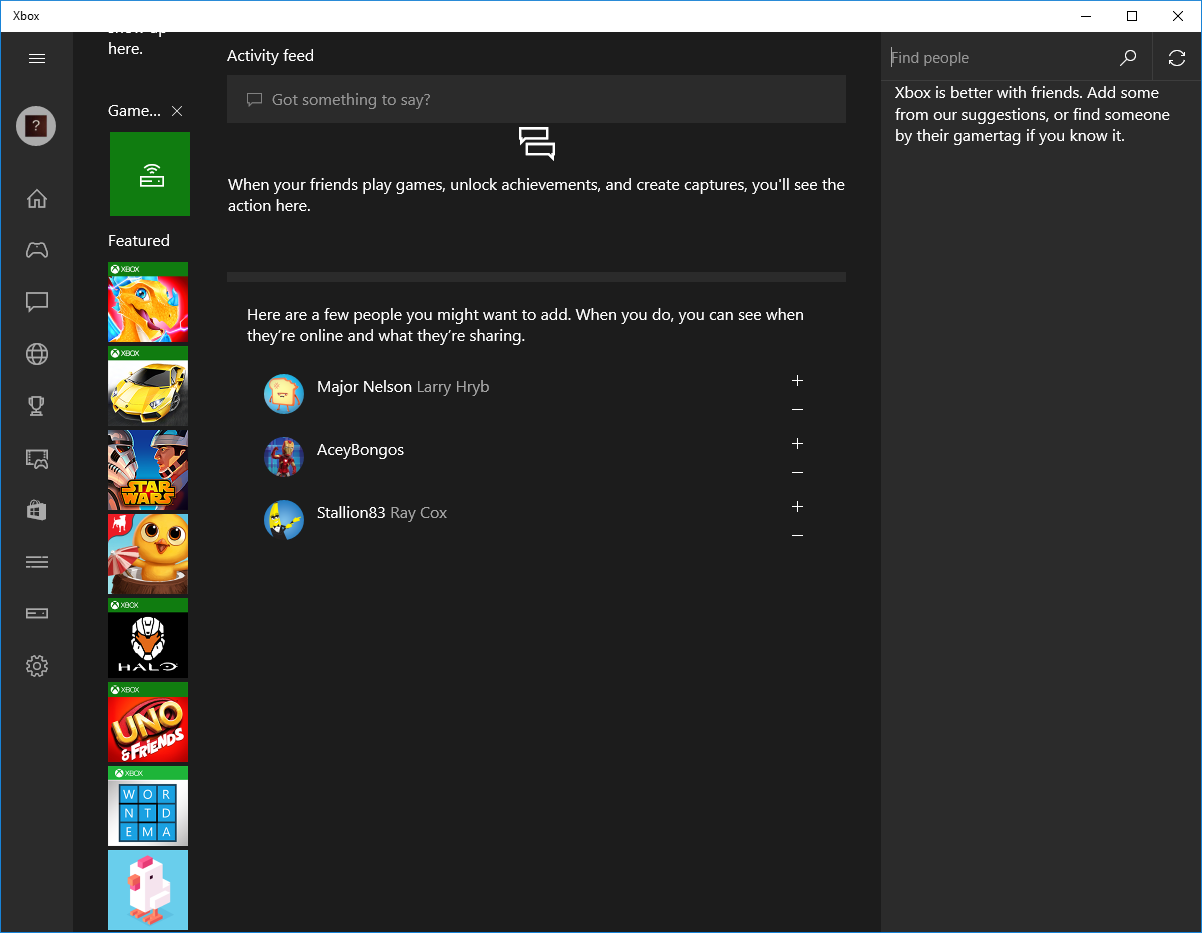This screenshot has width=1202, height=933.
Task: Click the search magnifier for Find people
Action: pos(1128,58)
